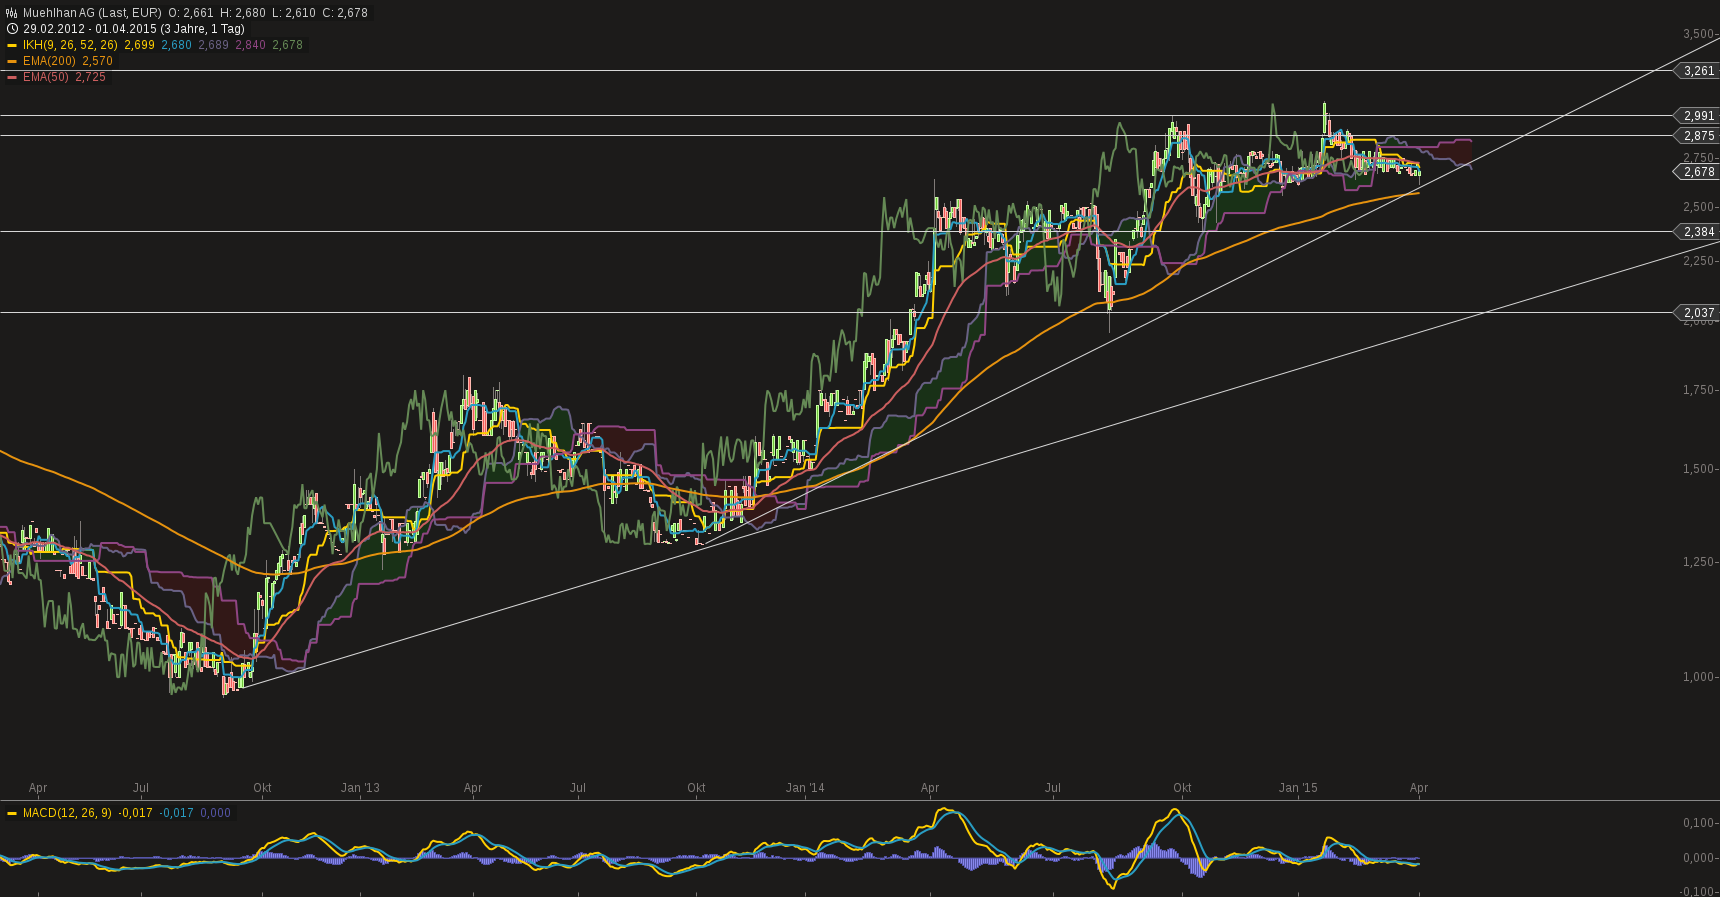Click the current price tag 2,678
Screen dimensions: 1720x897
click(1698, 172)
